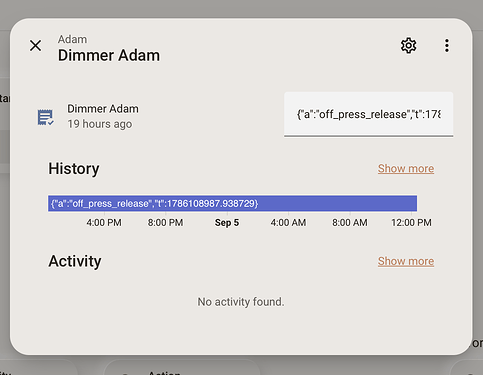The height and width of the screenshot is (375, 483).
Task: Click the Dimmer Adam entity icon
Action: point(45,117)
